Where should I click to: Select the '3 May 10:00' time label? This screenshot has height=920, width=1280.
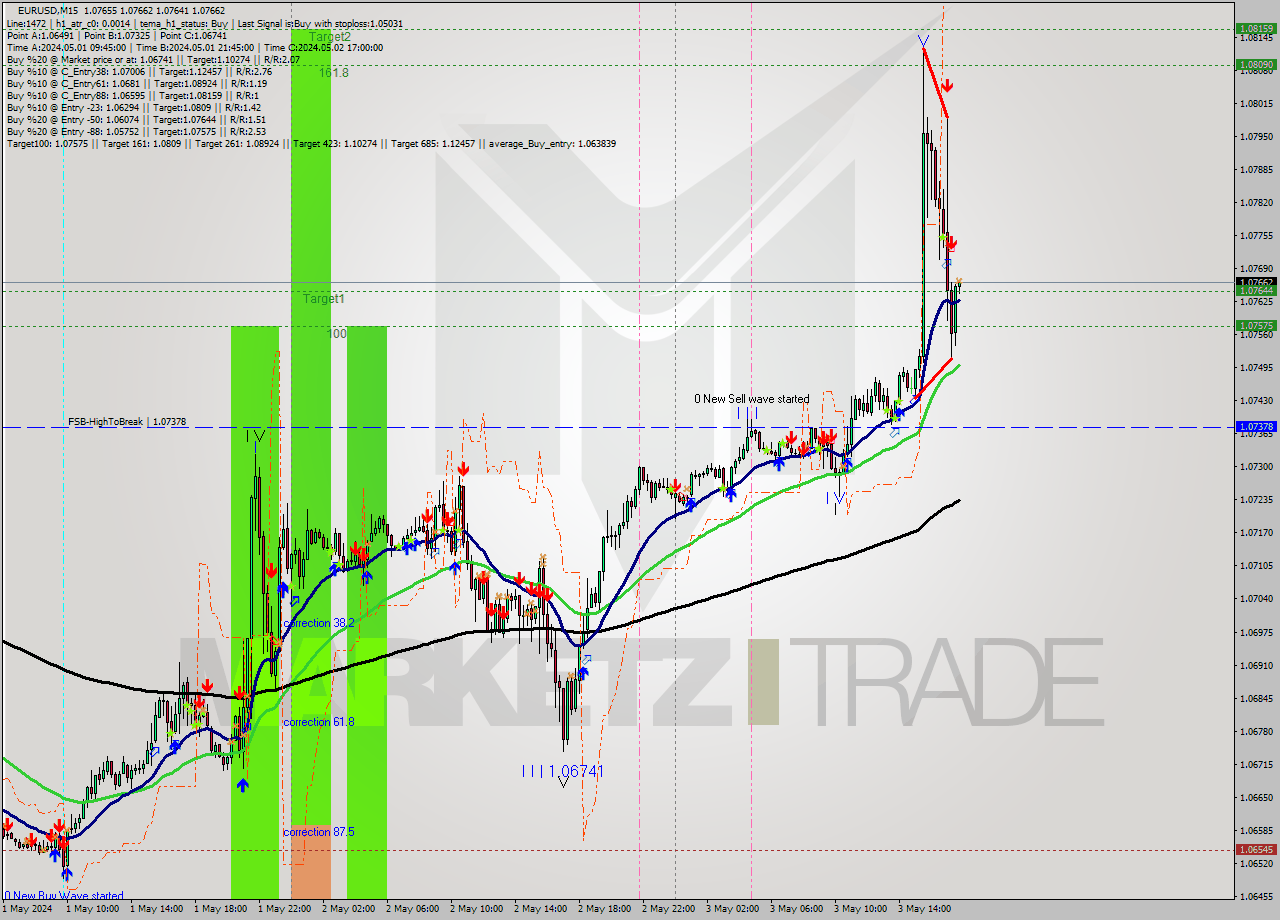coord(860,909)
